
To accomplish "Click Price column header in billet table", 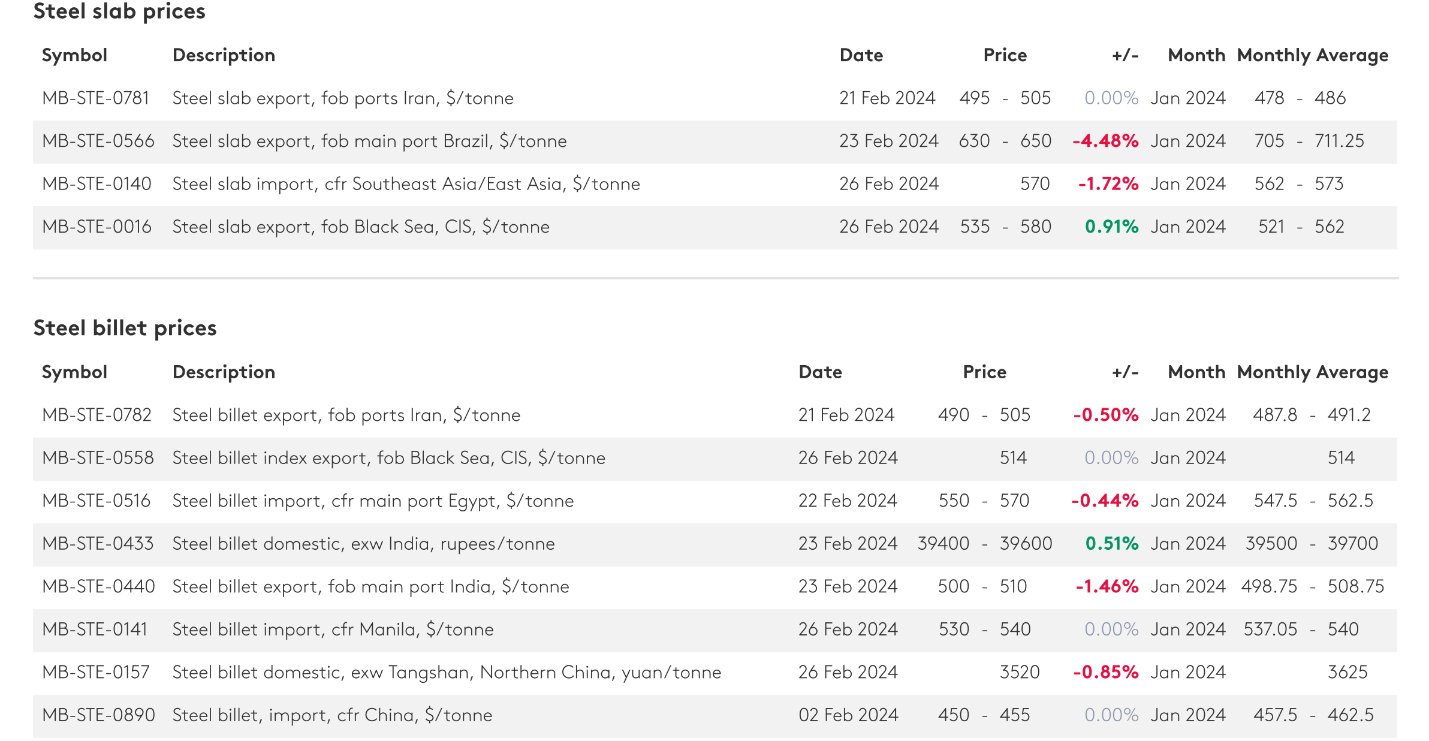I will click(984, 372).
